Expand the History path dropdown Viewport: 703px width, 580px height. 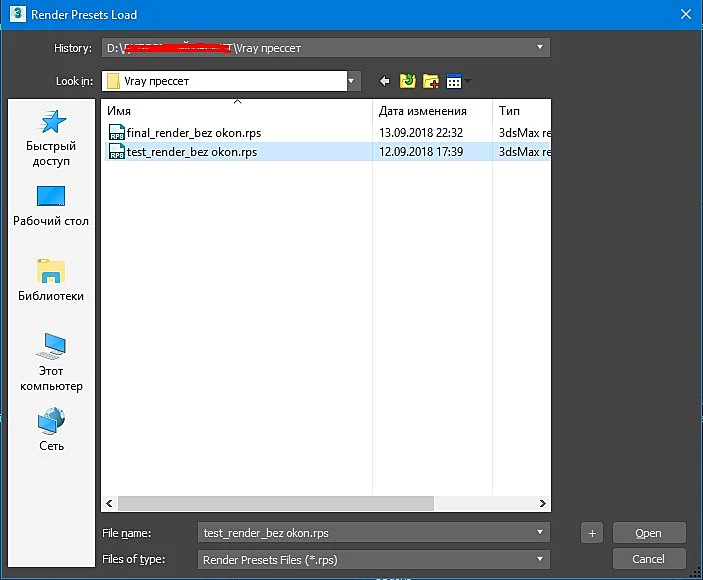(540, 48)
